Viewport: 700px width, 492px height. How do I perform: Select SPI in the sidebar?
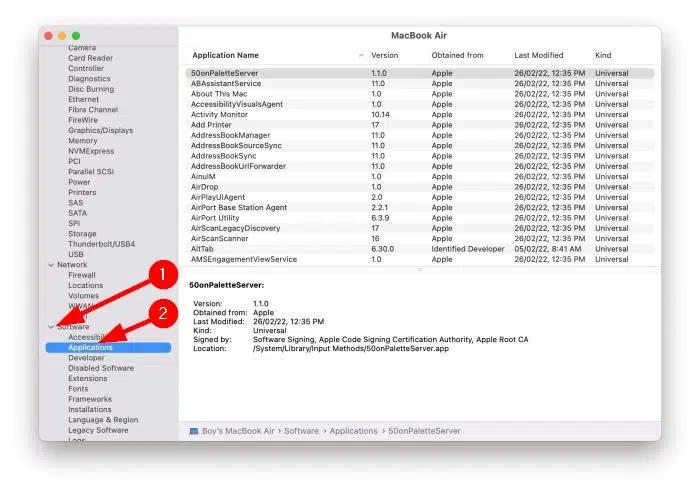click(74, 223)
